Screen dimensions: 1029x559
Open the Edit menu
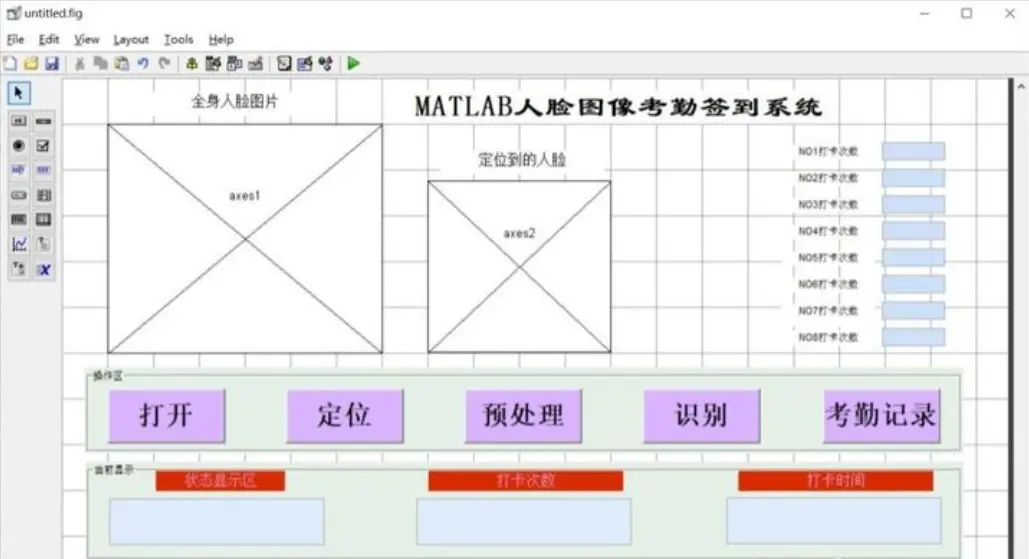(49, 39)
